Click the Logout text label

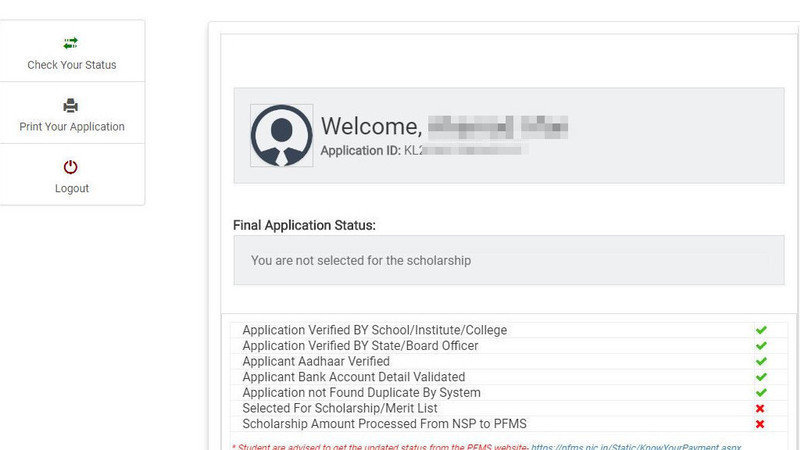pos(72,188)
